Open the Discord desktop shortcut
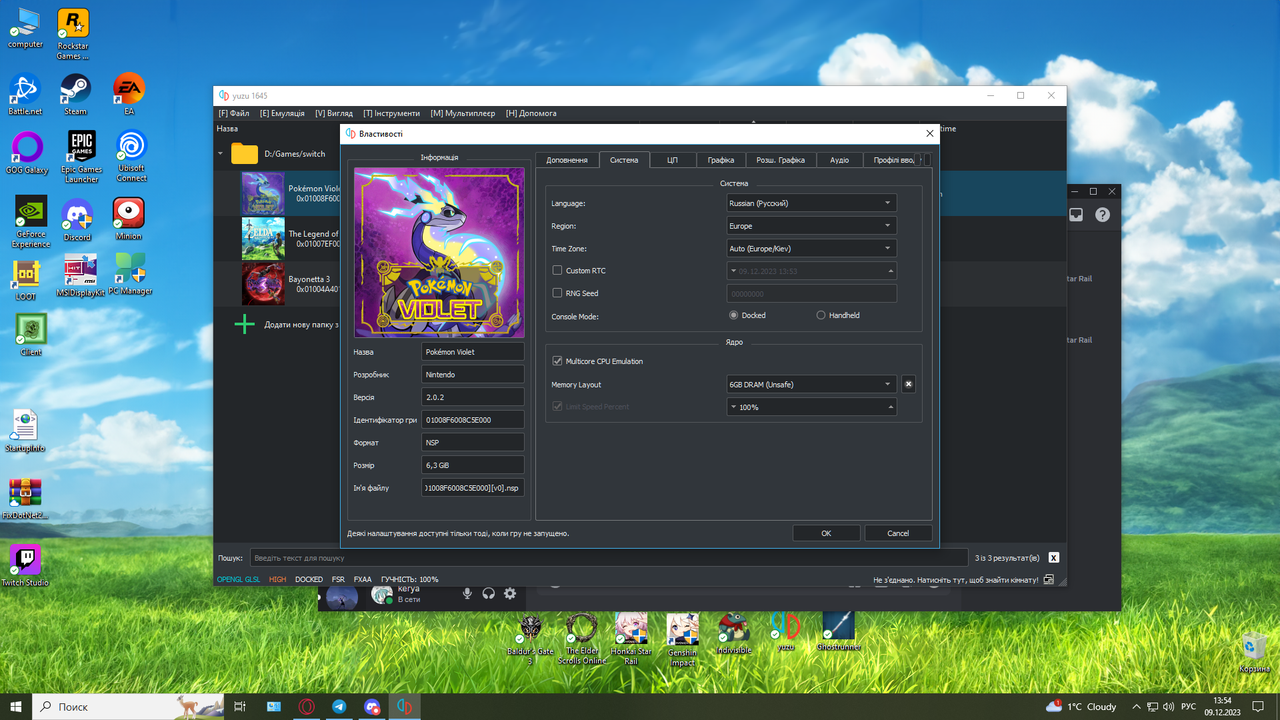The image size is (1280, 720). pyautogui.click(x=76, y=218)
